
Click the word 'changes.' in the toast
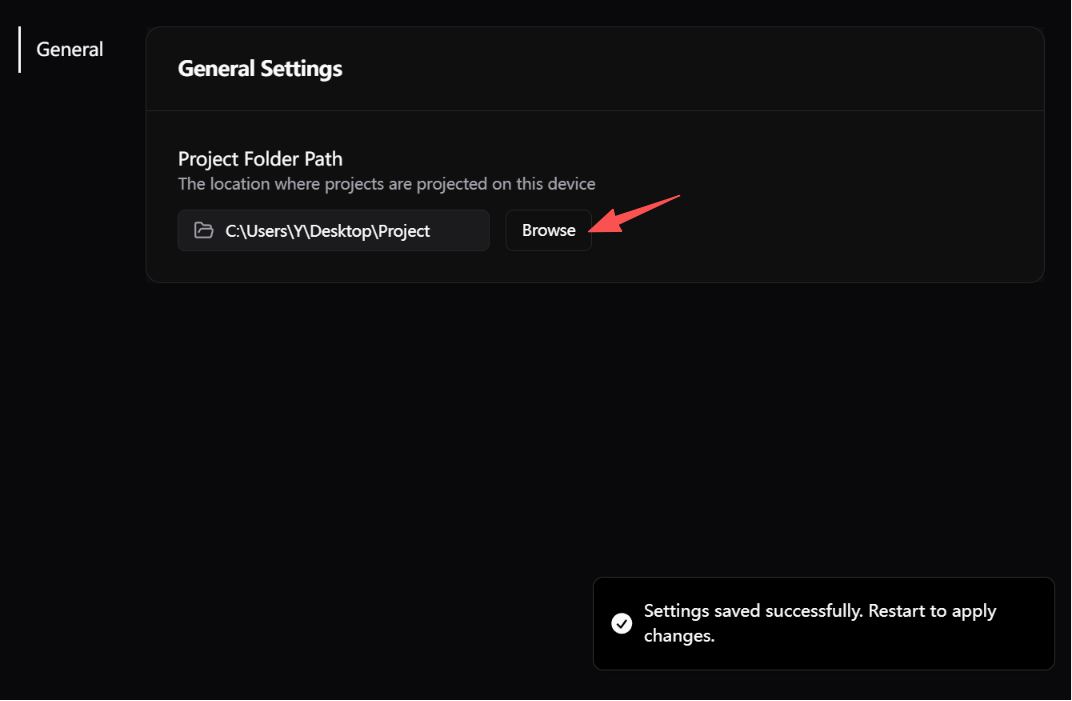coord(679,636)
